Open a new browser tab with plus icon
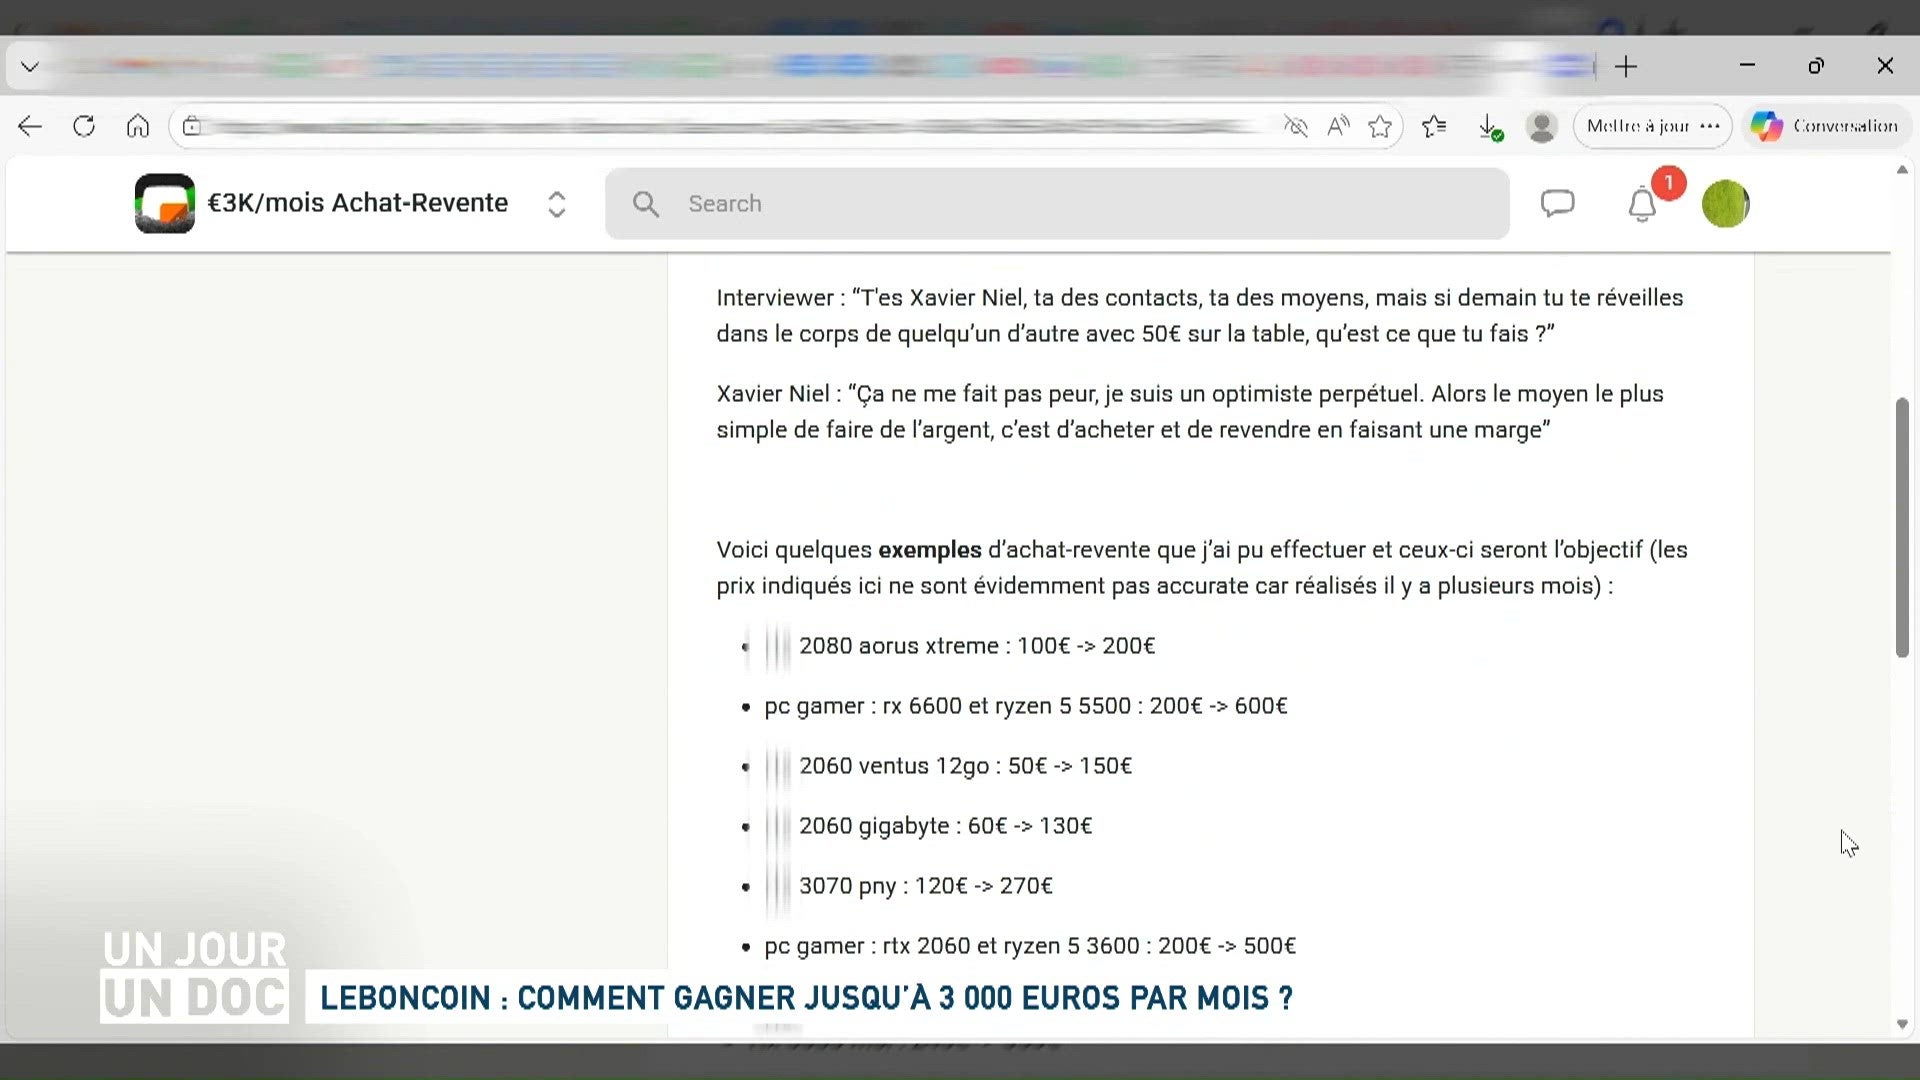The height and width of the screenshot is (1080, 1920). pos(1626,67)
